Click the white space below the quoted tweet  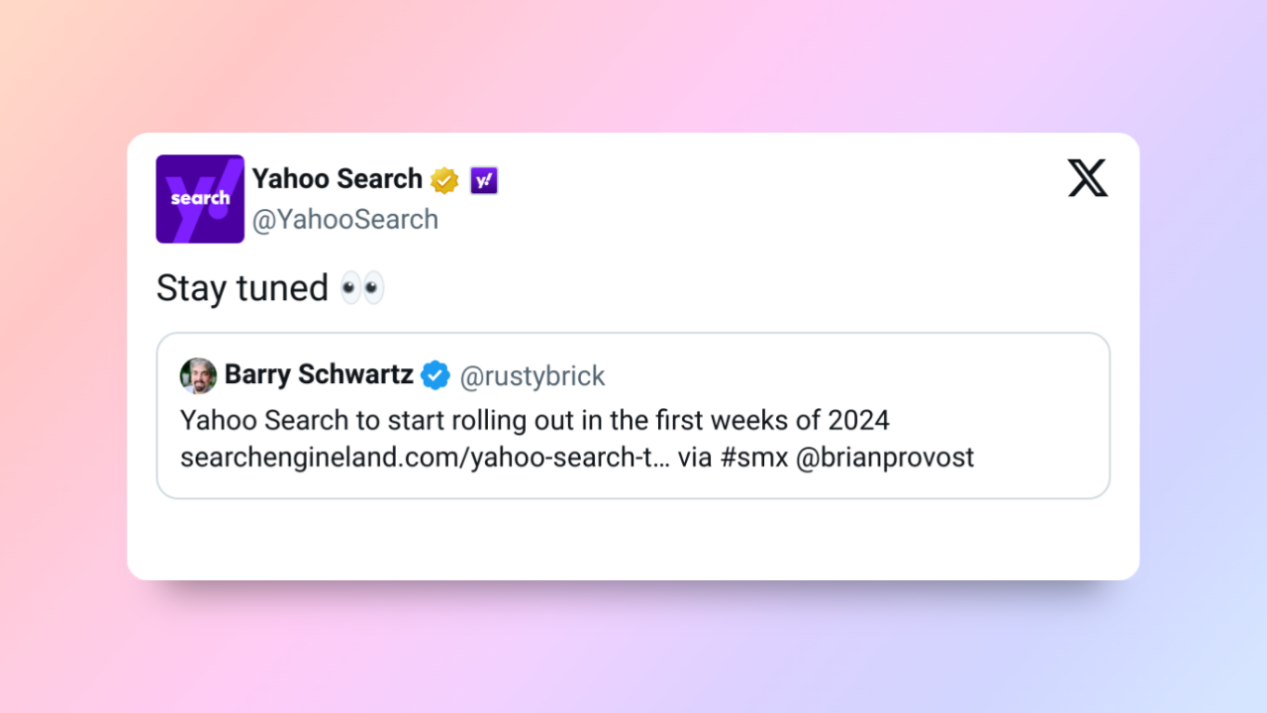click(x=633, y=538)
